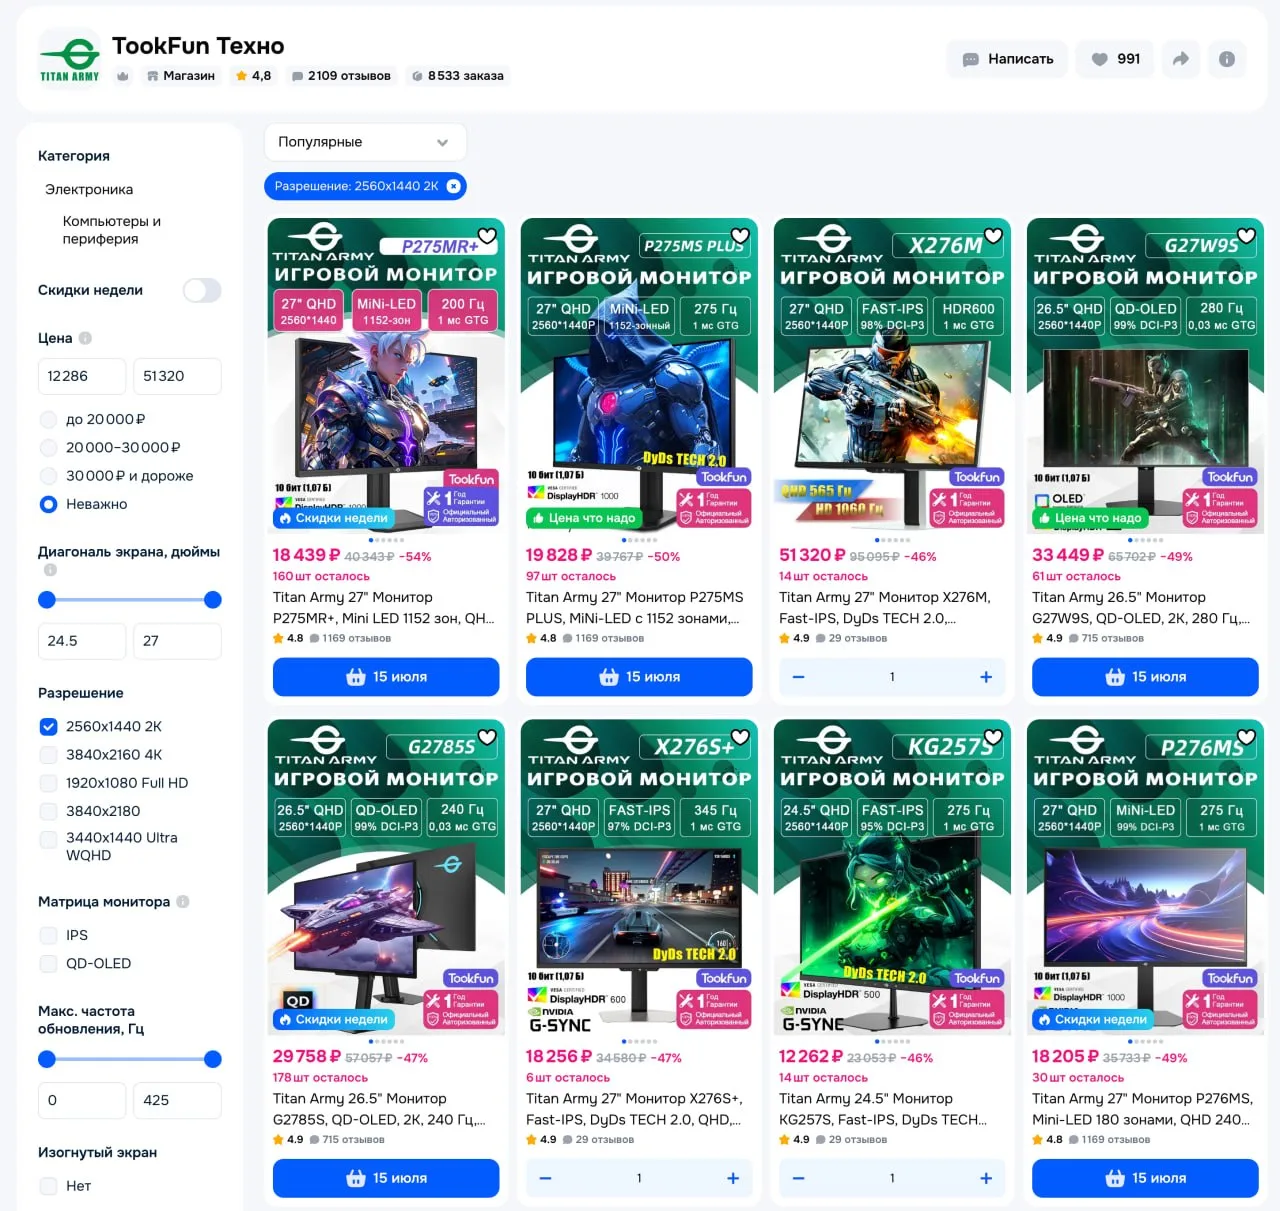1280x1211 pixels.
Task: Click the share arrow icon in header
Action: click(1181, 59)
